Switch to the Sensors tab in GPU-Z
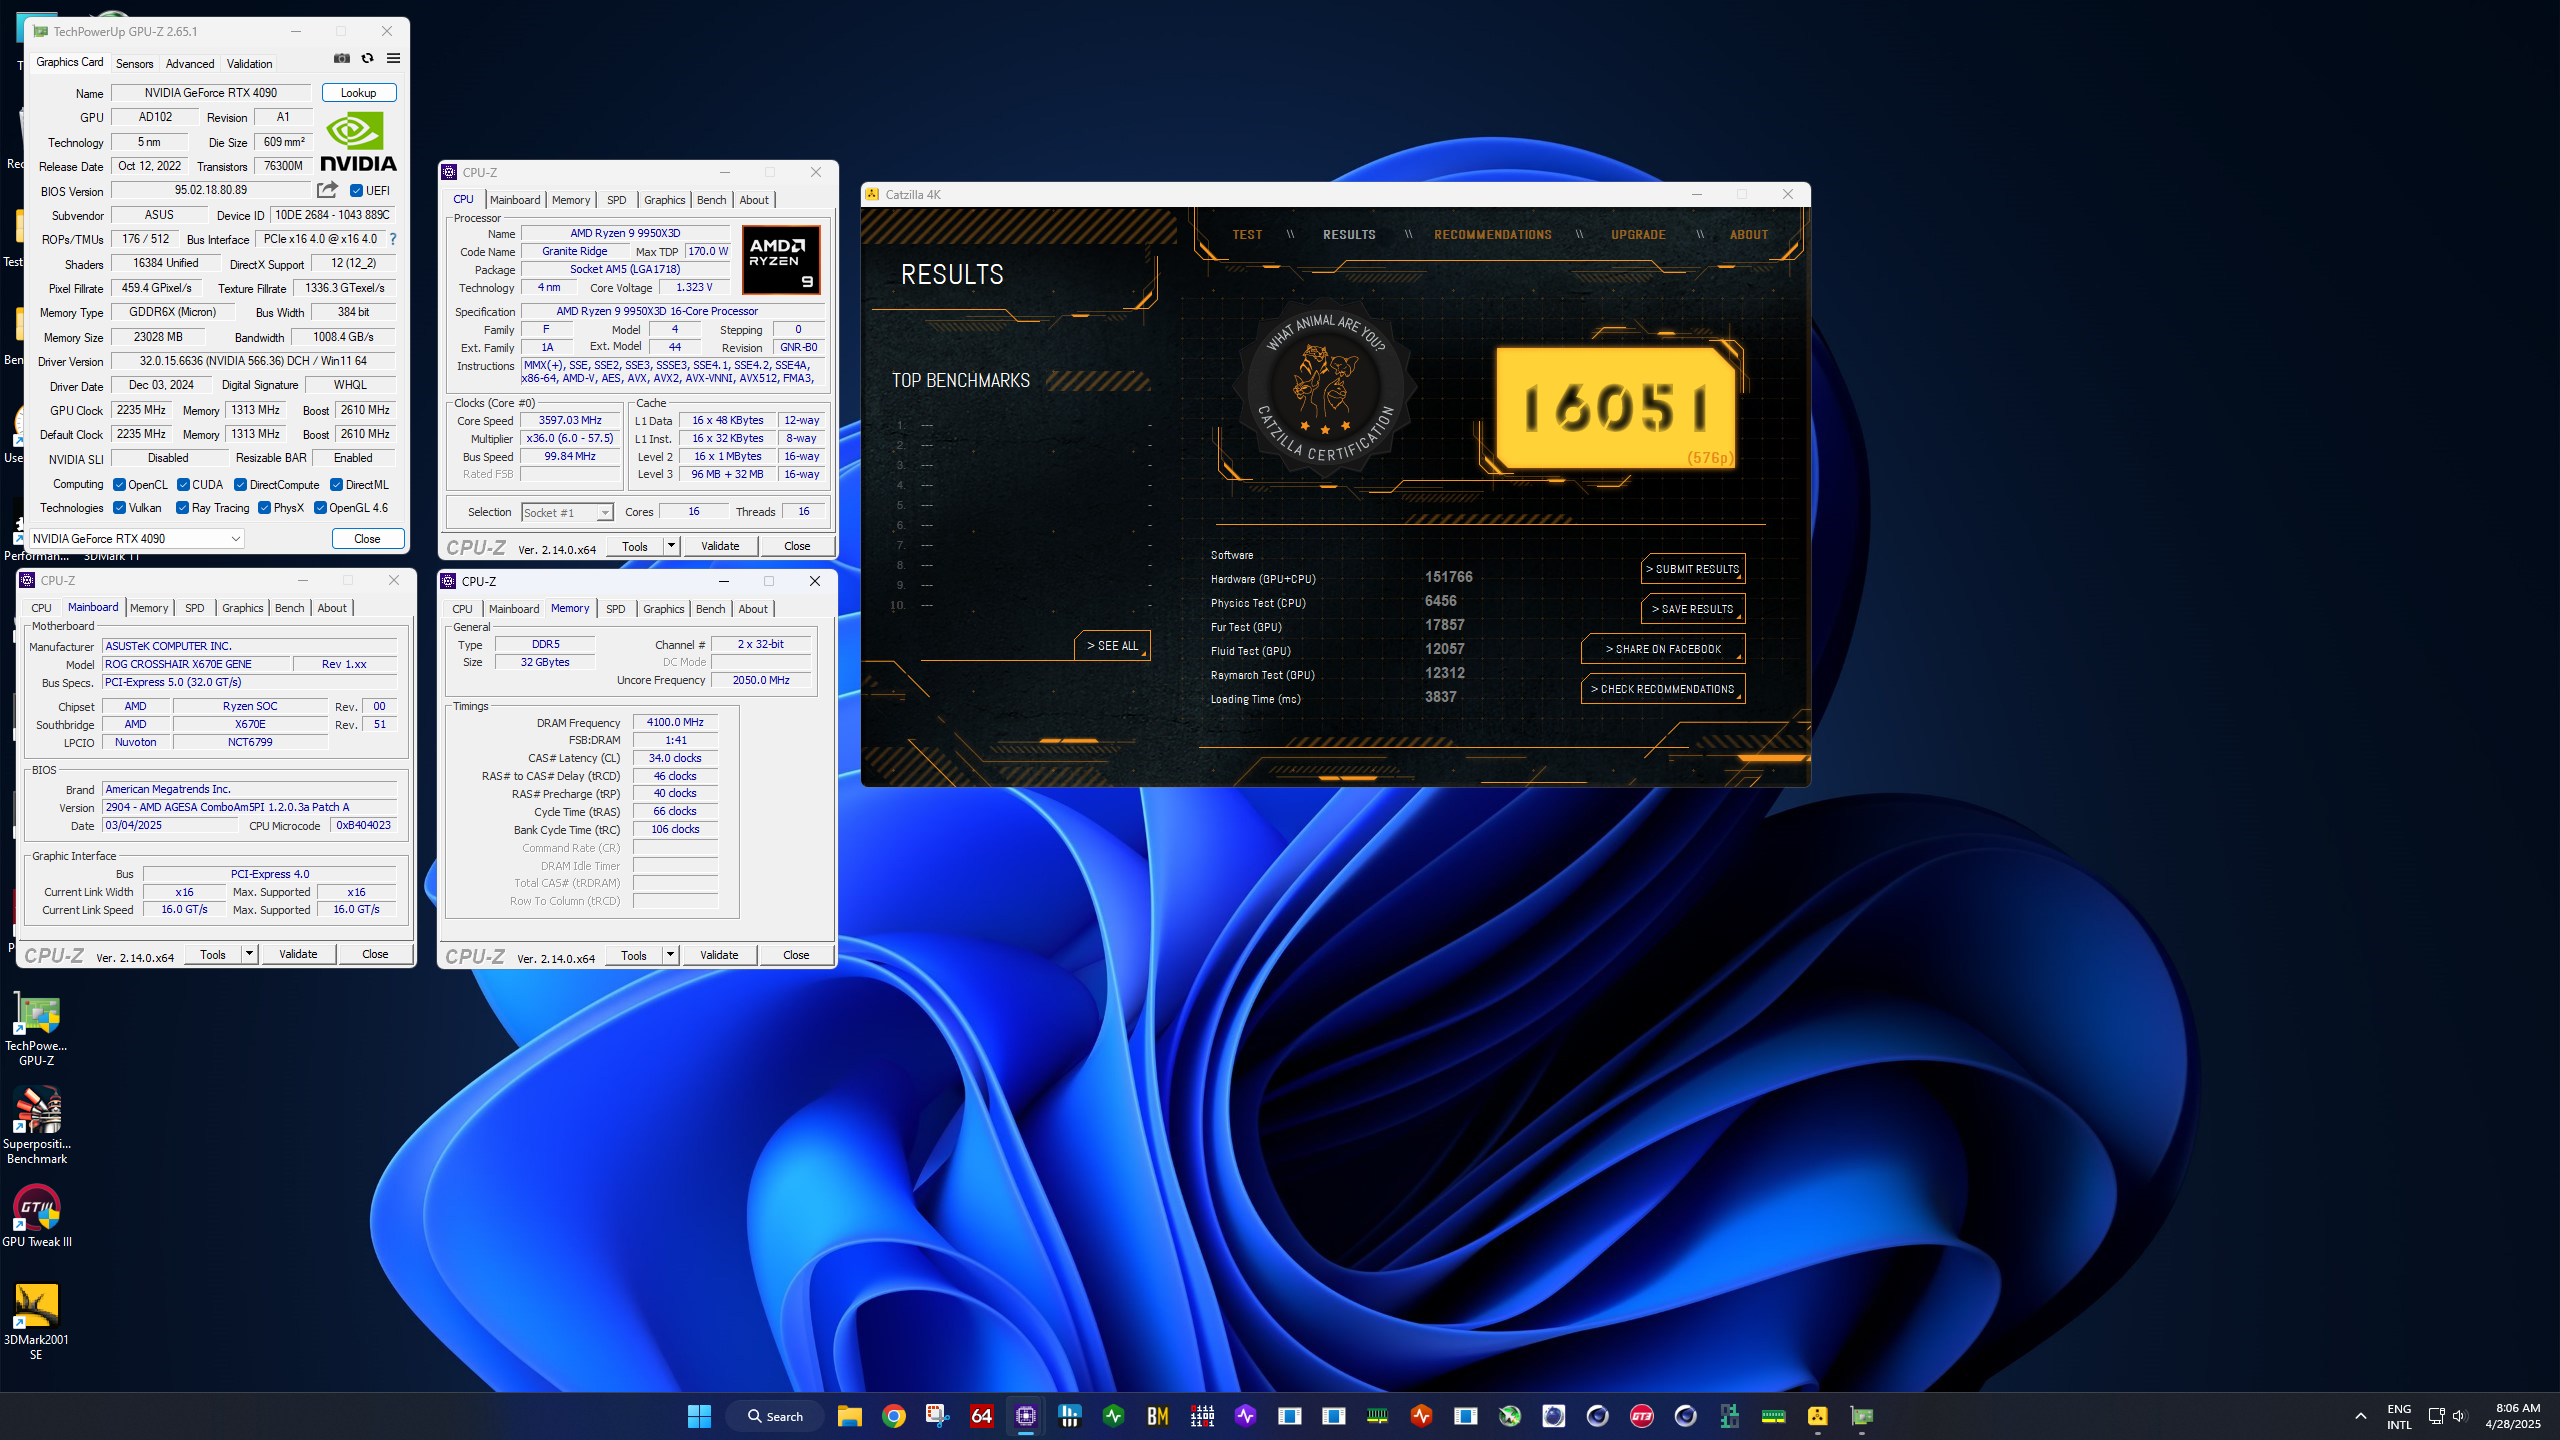 pos(134,63)
